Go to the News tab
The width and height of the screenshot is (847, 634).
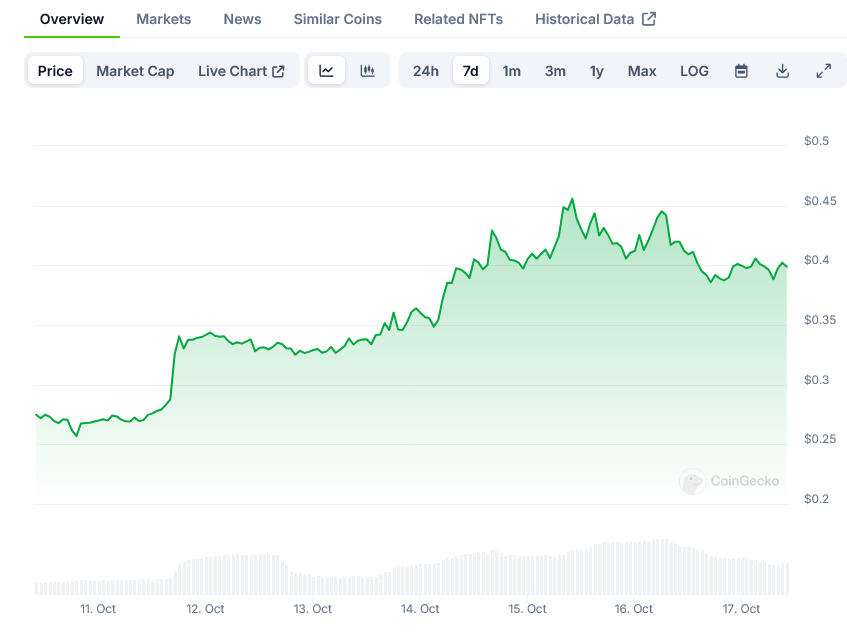243,19
